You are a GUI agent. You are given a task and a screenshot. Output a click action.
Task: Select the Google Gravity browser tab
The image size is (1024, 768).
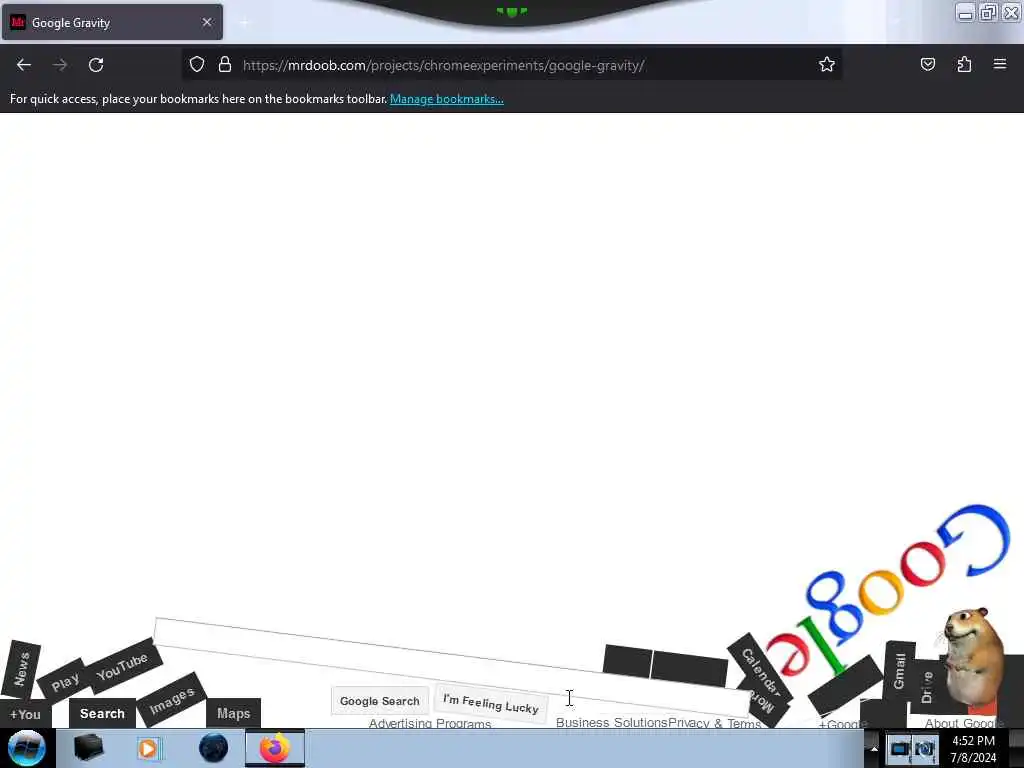(x=112, y=22)
